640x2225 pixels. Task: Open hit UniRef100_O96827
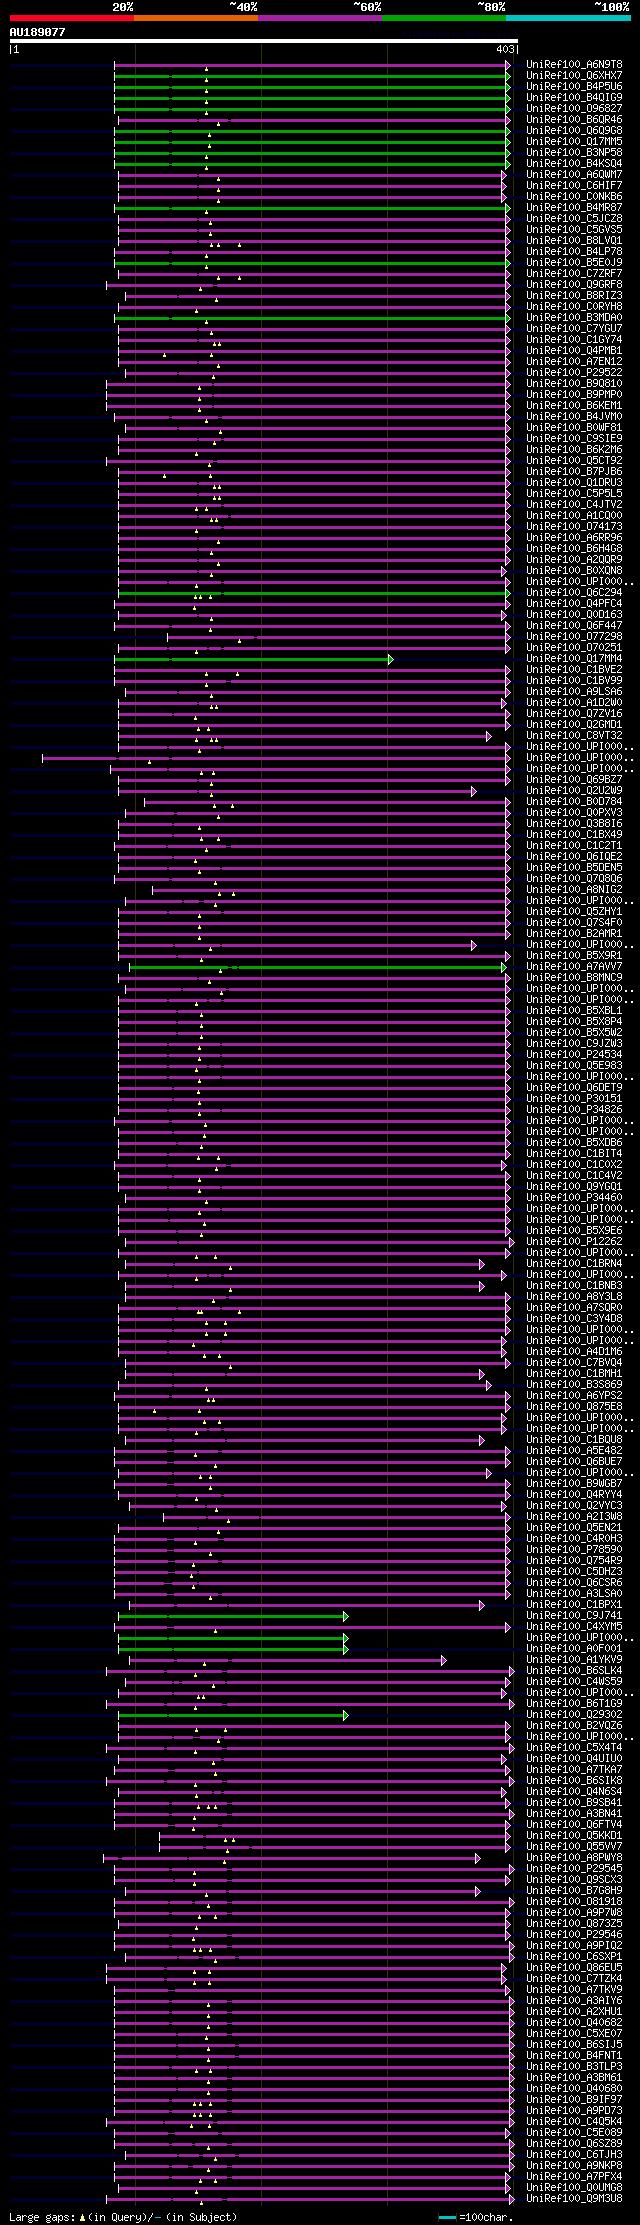tap(574, 108)
